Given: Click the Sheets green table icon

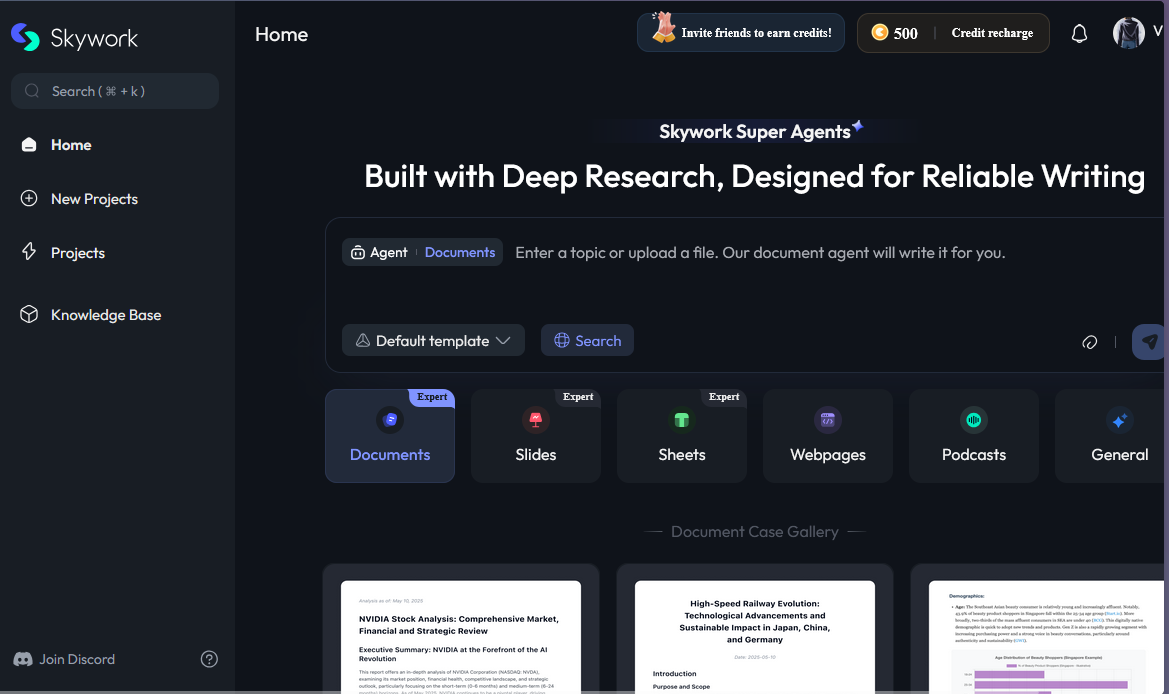Looking at the screenshot, I should [681, 420].
